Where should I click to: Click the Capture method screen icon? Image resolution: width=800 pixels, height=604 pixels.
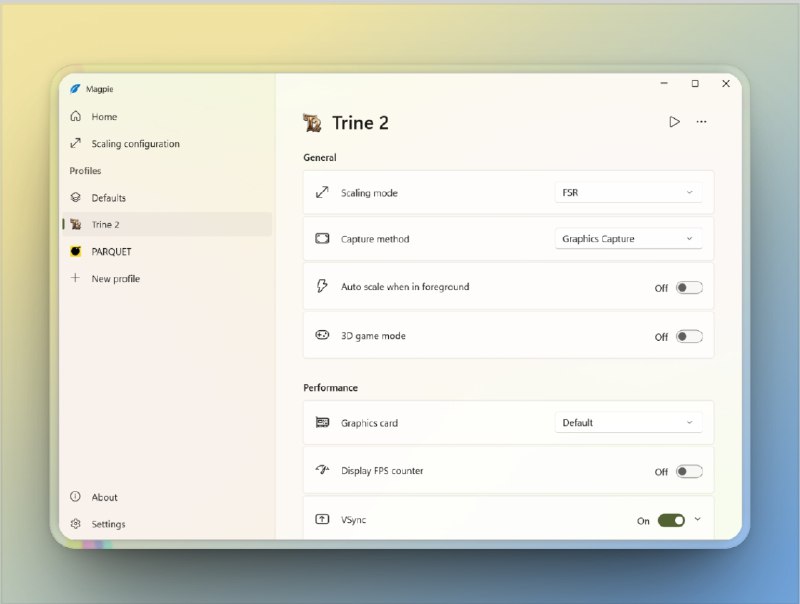click(x=322, y=239)
